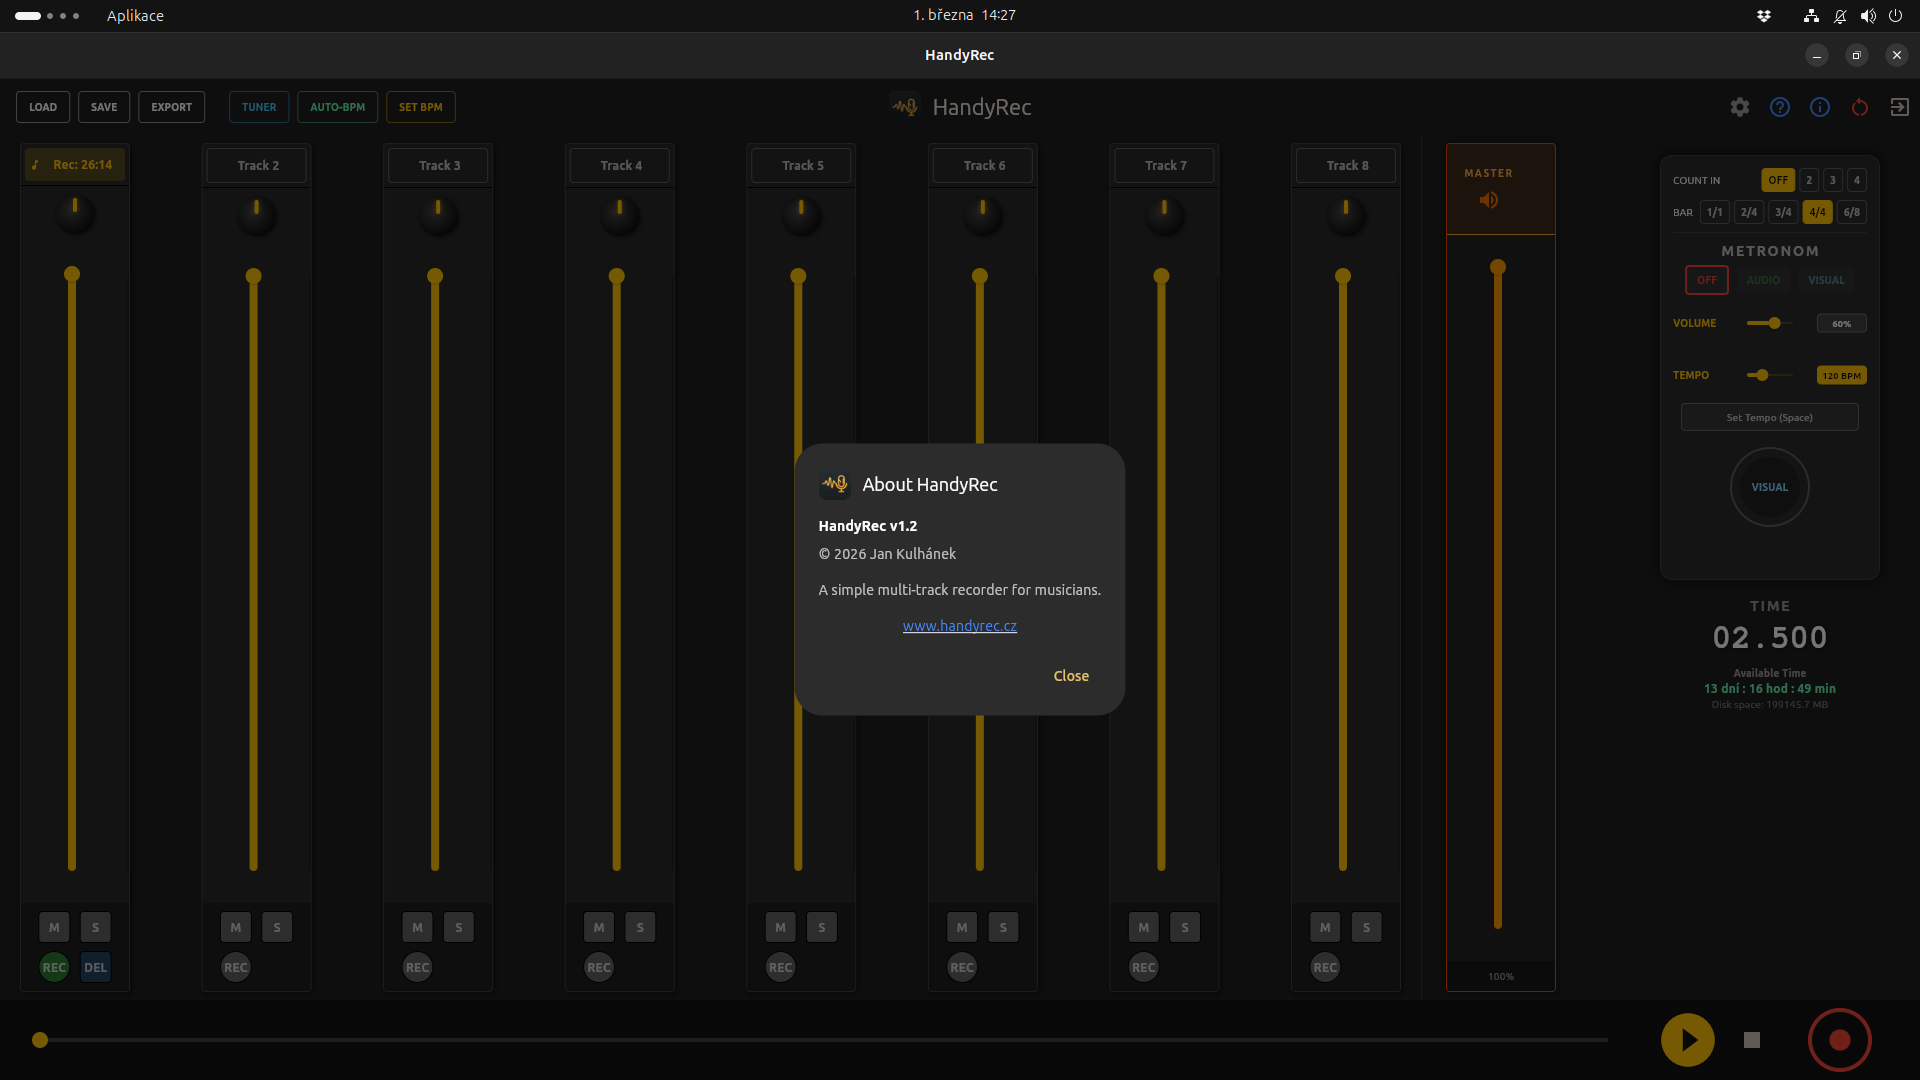1920x1080 pixels.
Task: Open the HandyRec settings gear icon
Action: point(1740,107)
